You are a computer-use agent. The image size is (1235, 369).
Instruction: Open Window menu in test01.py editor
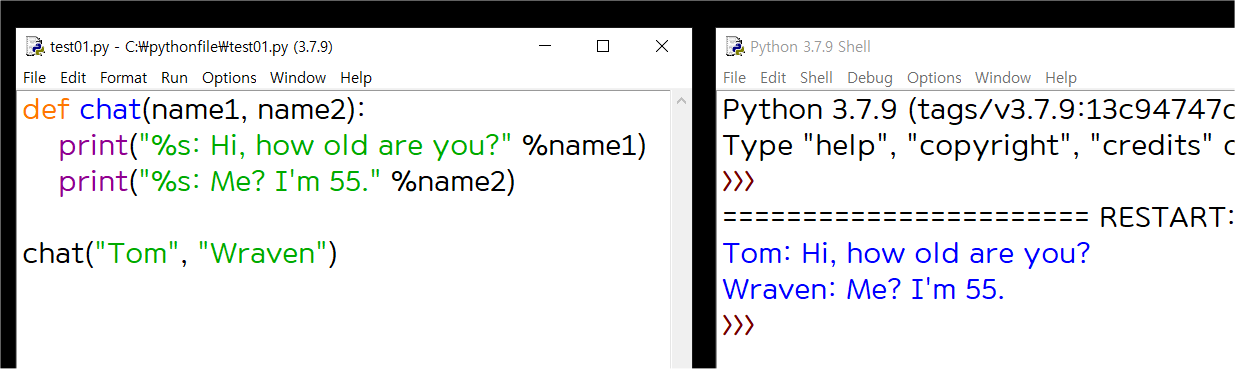298,78
